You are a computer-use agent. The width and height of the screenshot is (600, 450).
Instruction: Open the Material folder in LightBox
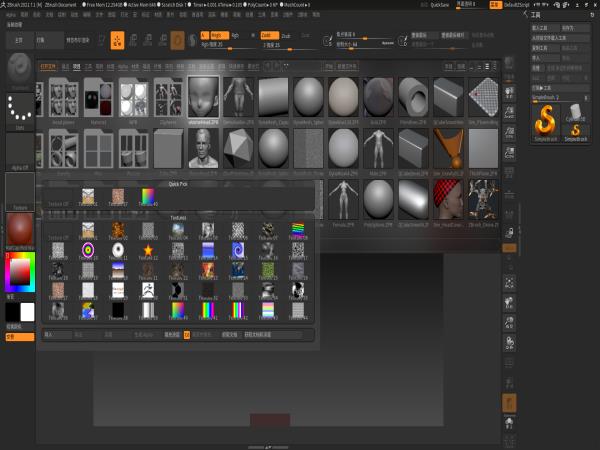[98, 98]
